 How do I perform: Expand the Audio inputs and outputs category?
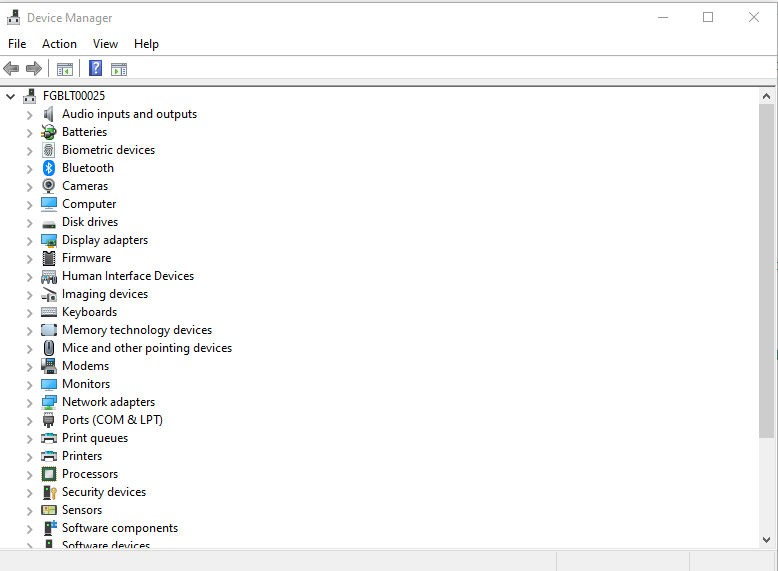point(29,115)
